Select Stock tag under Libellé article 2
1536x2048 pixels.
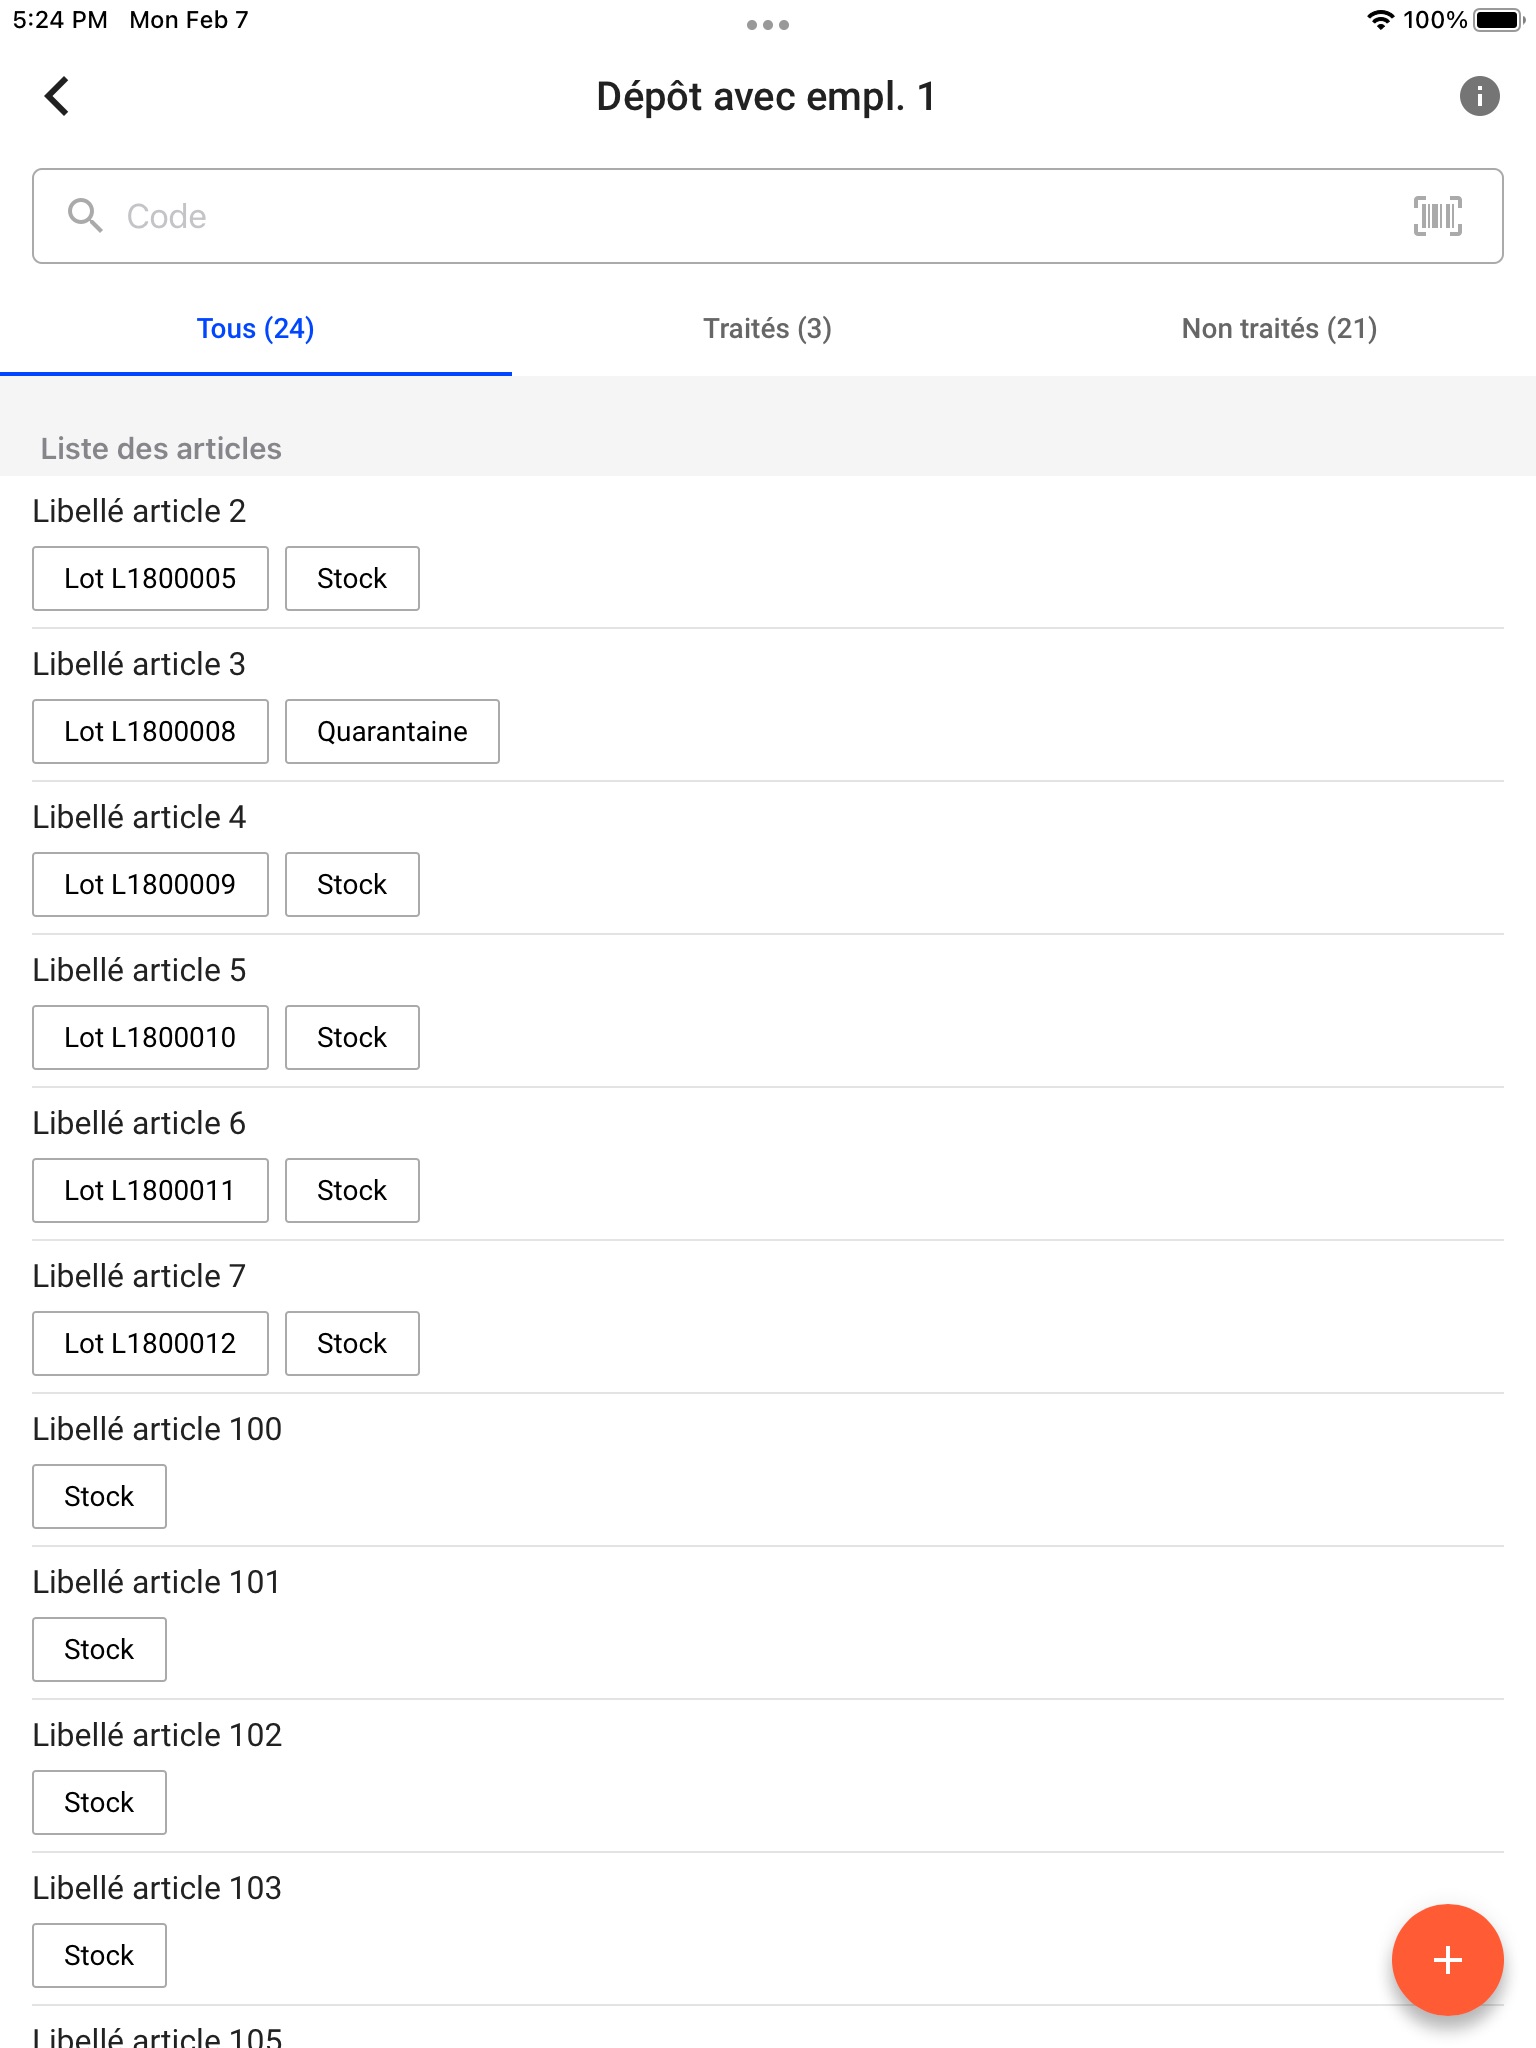pos(352,578)
